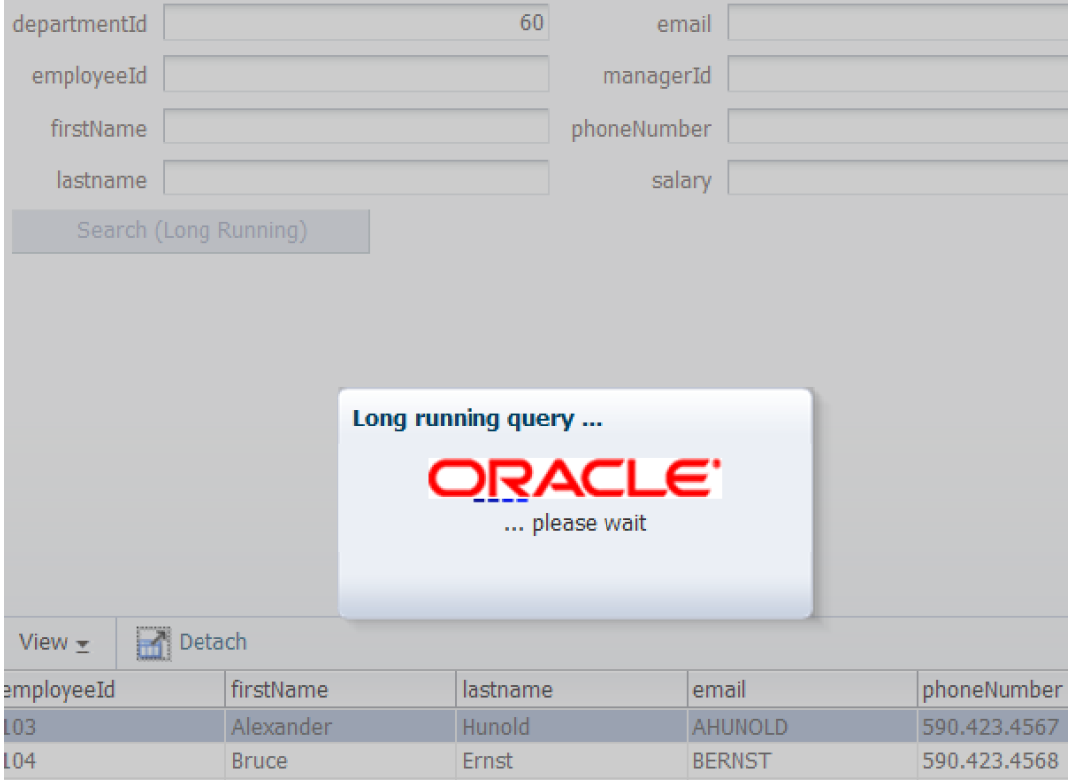
Task: Click the BERNST email cell
Action: [x=731, y=762]
